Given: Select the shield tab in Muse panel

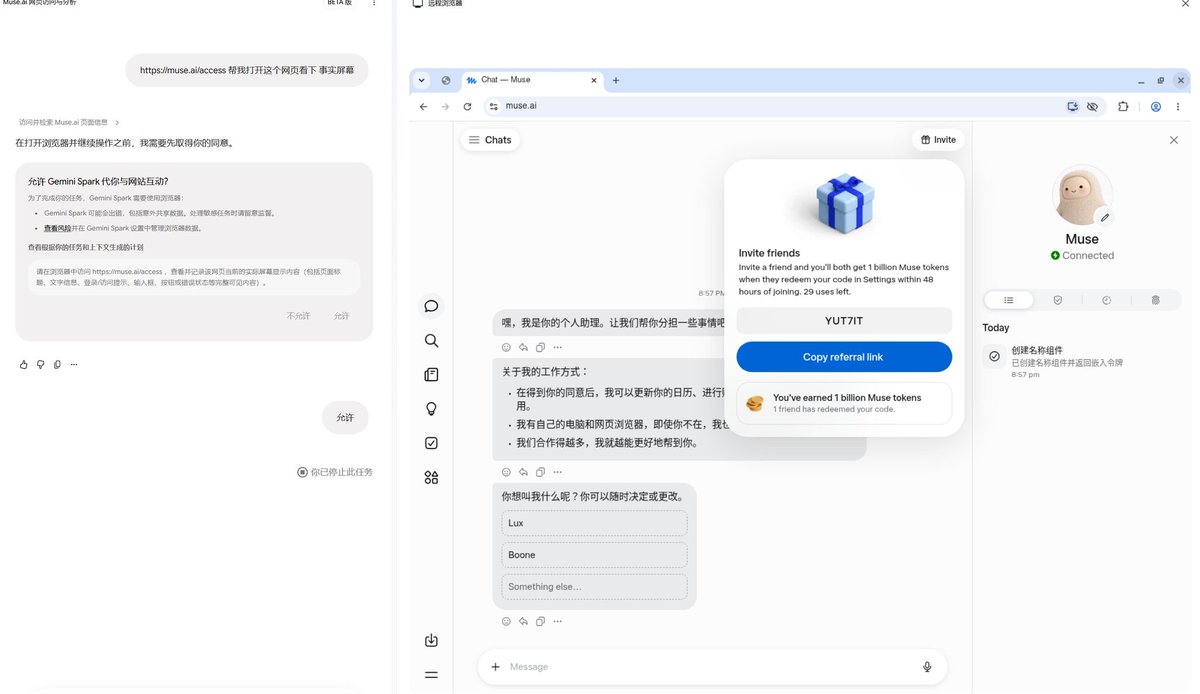Looking at the screenshot, I should (x=1058, y=300).
